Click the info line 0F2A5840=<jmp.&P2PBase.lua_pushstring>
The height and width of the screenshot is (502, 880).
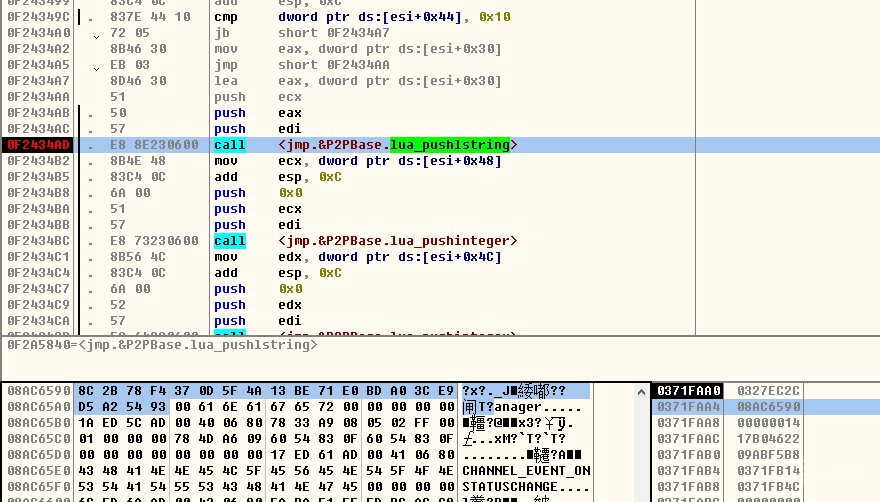click(x=162, y=345)
